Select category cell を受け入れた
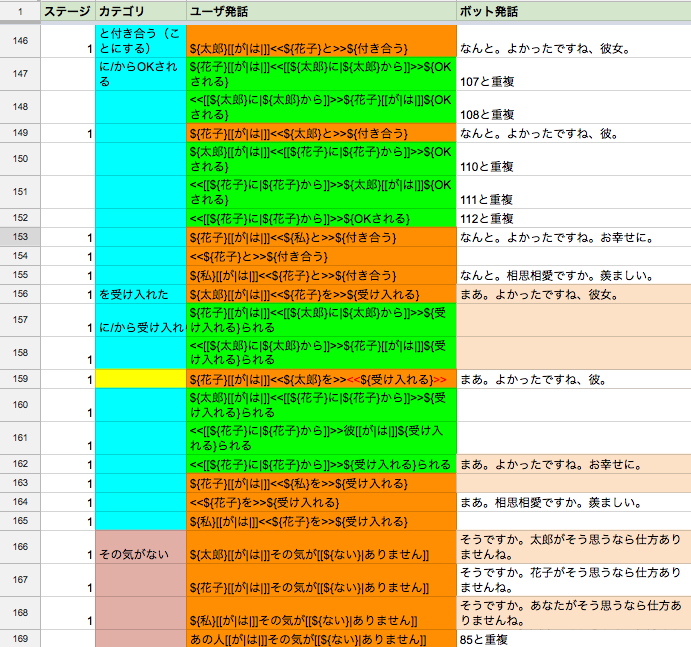691x647 pixels. [x=141, y=294]
